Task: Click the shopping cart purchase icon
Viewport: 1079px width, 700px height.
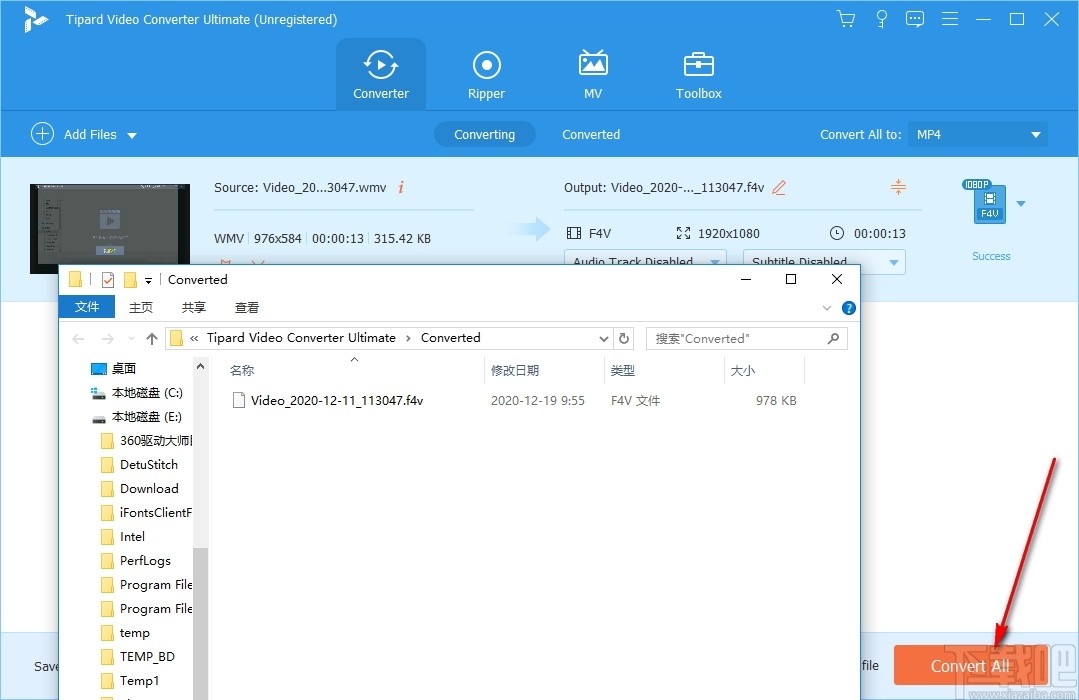Action: click(x=846, y=18)
